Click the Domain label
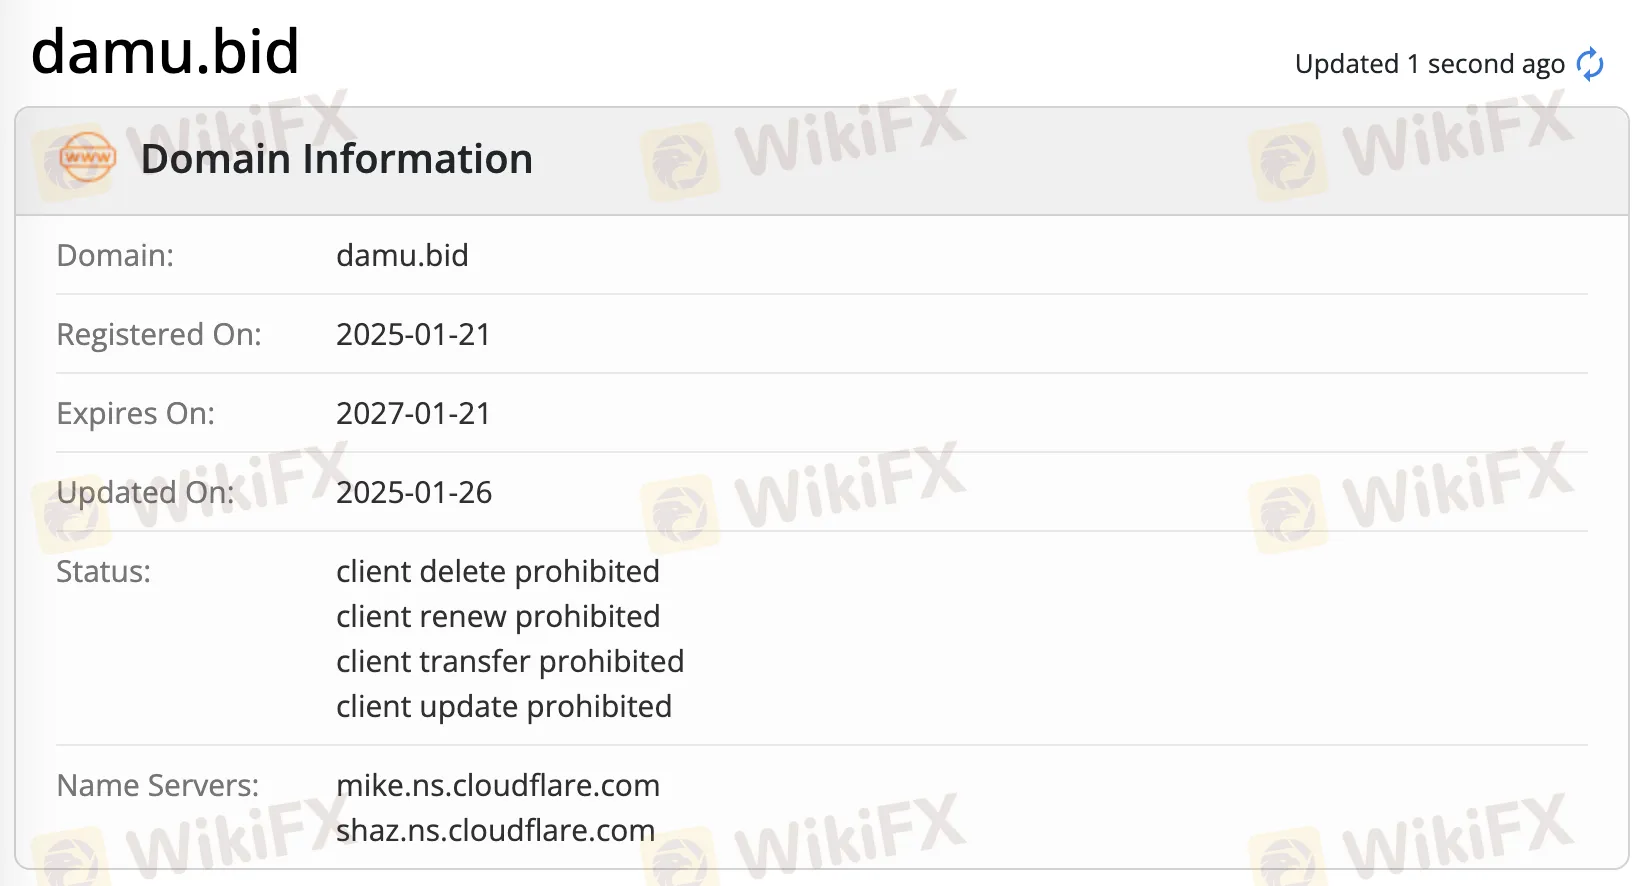The height and width of the screenshot is (886, 1642). 115,255
